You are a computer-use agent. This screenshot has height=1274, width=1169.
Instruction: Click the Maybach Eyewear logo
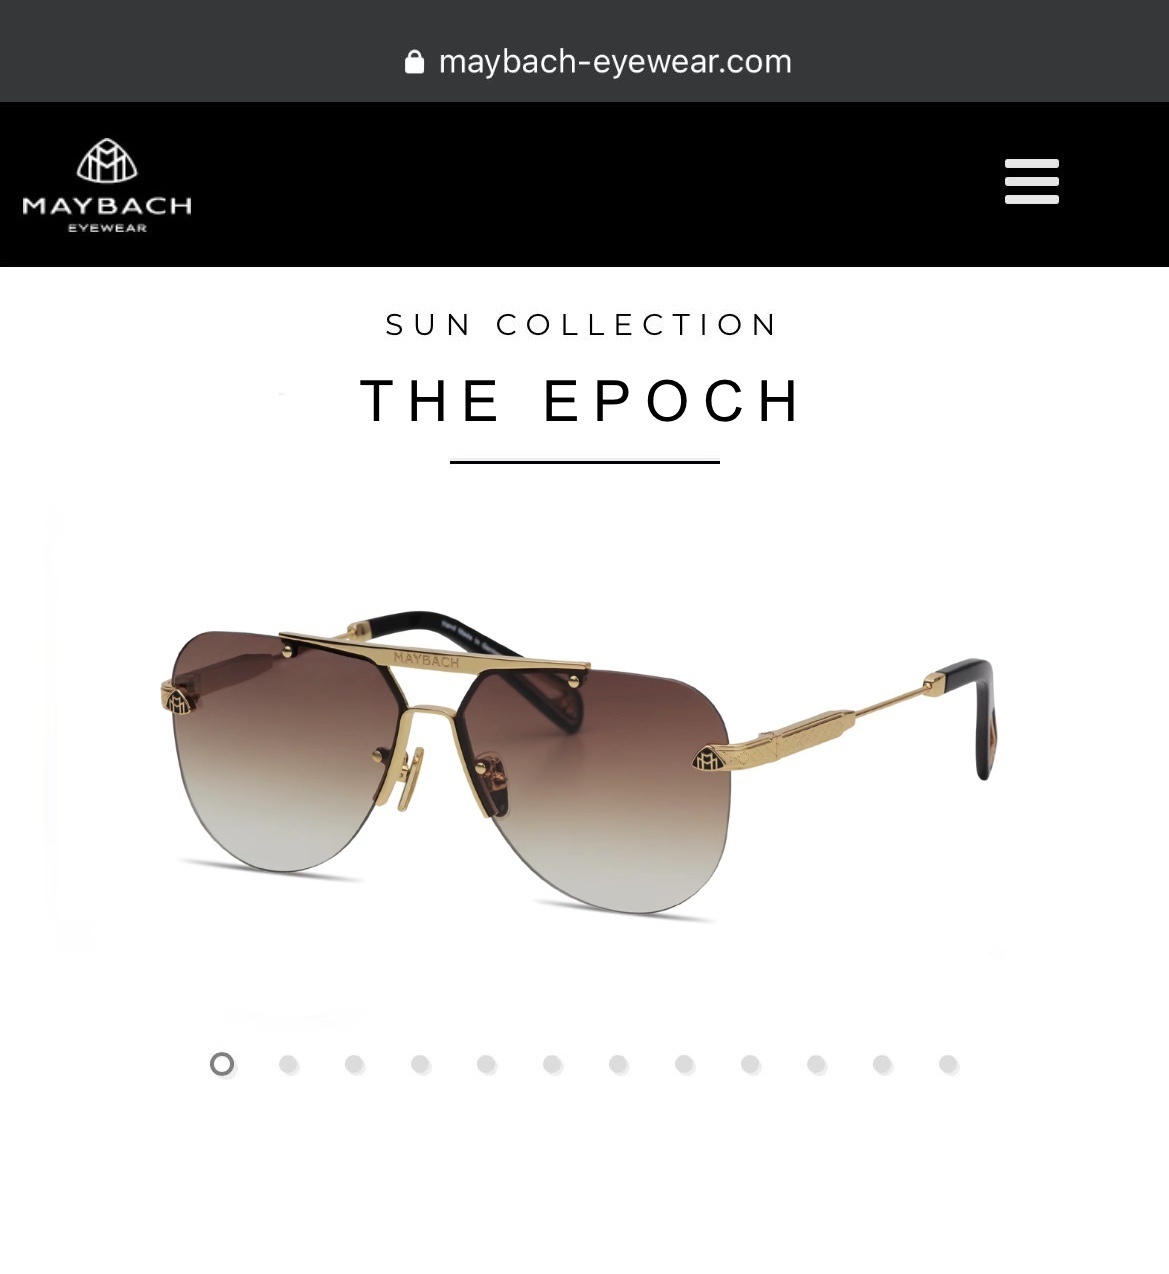point(107,185)
